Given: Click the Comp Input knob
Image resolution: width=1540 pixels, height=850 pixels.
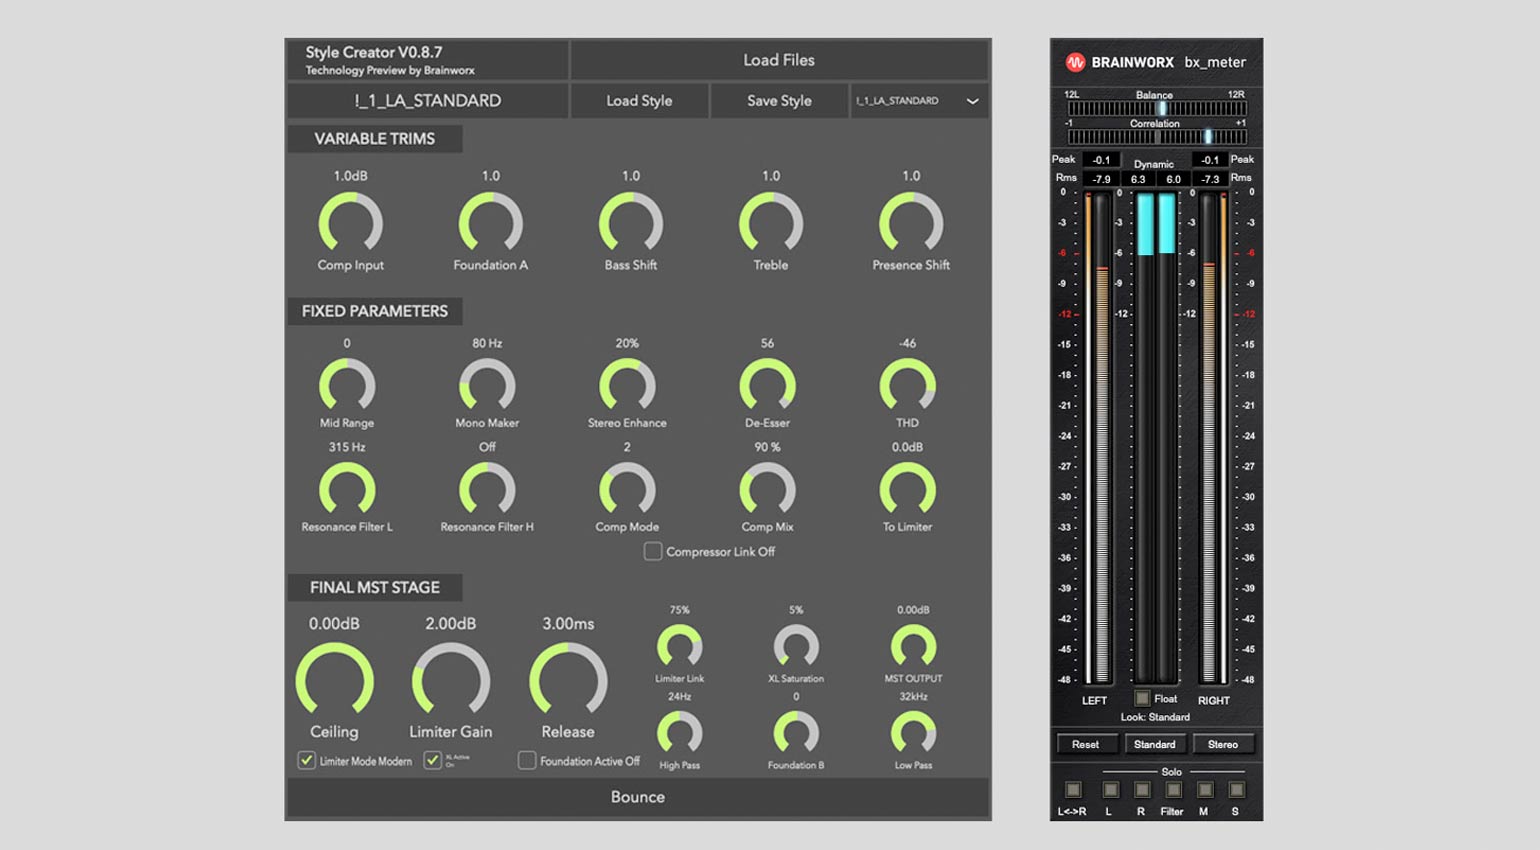Looking at the screenshot, I should [x=350, y=222].
